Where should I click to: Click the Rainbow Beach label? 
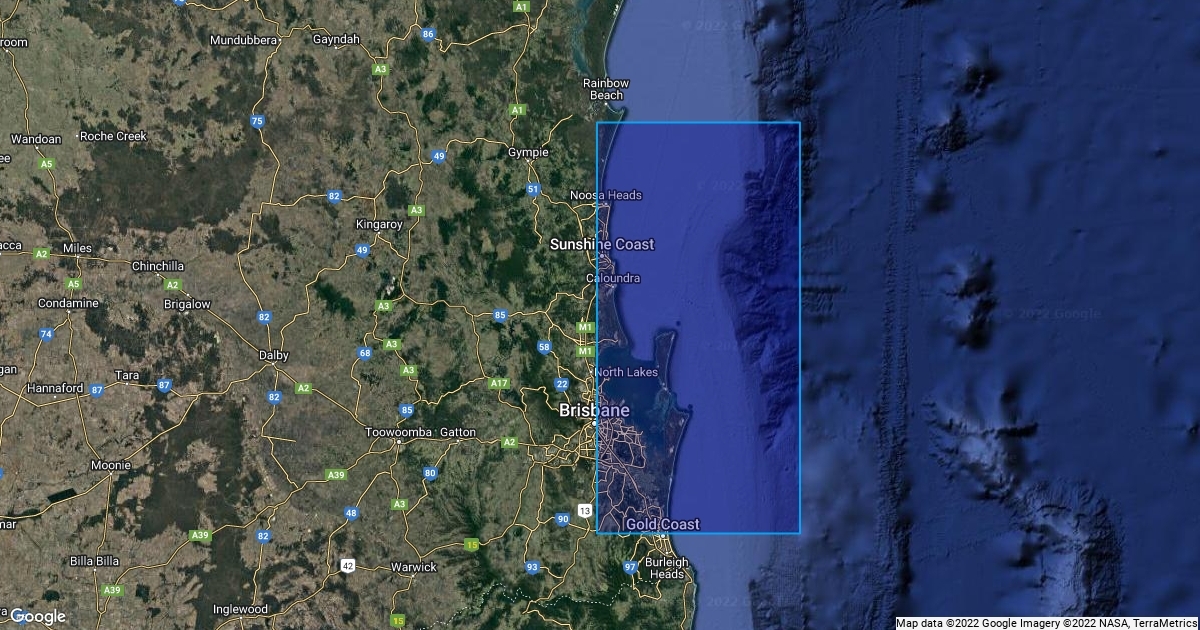[x=607, y=89]
